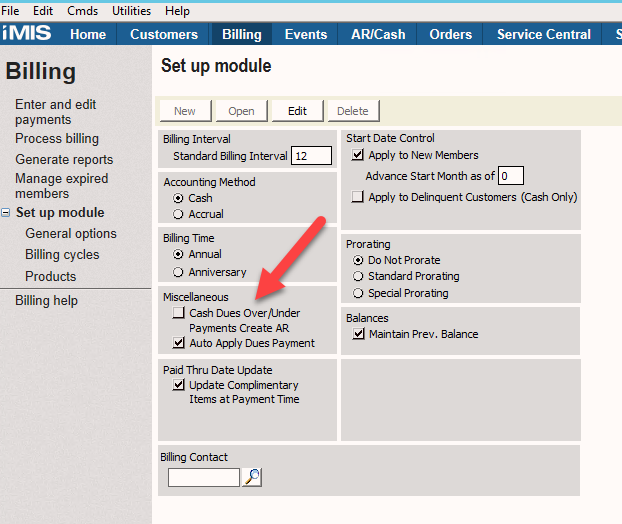Choose Anniversary billing time
Screen dimensions: 622x524
[x=179, y=272]
